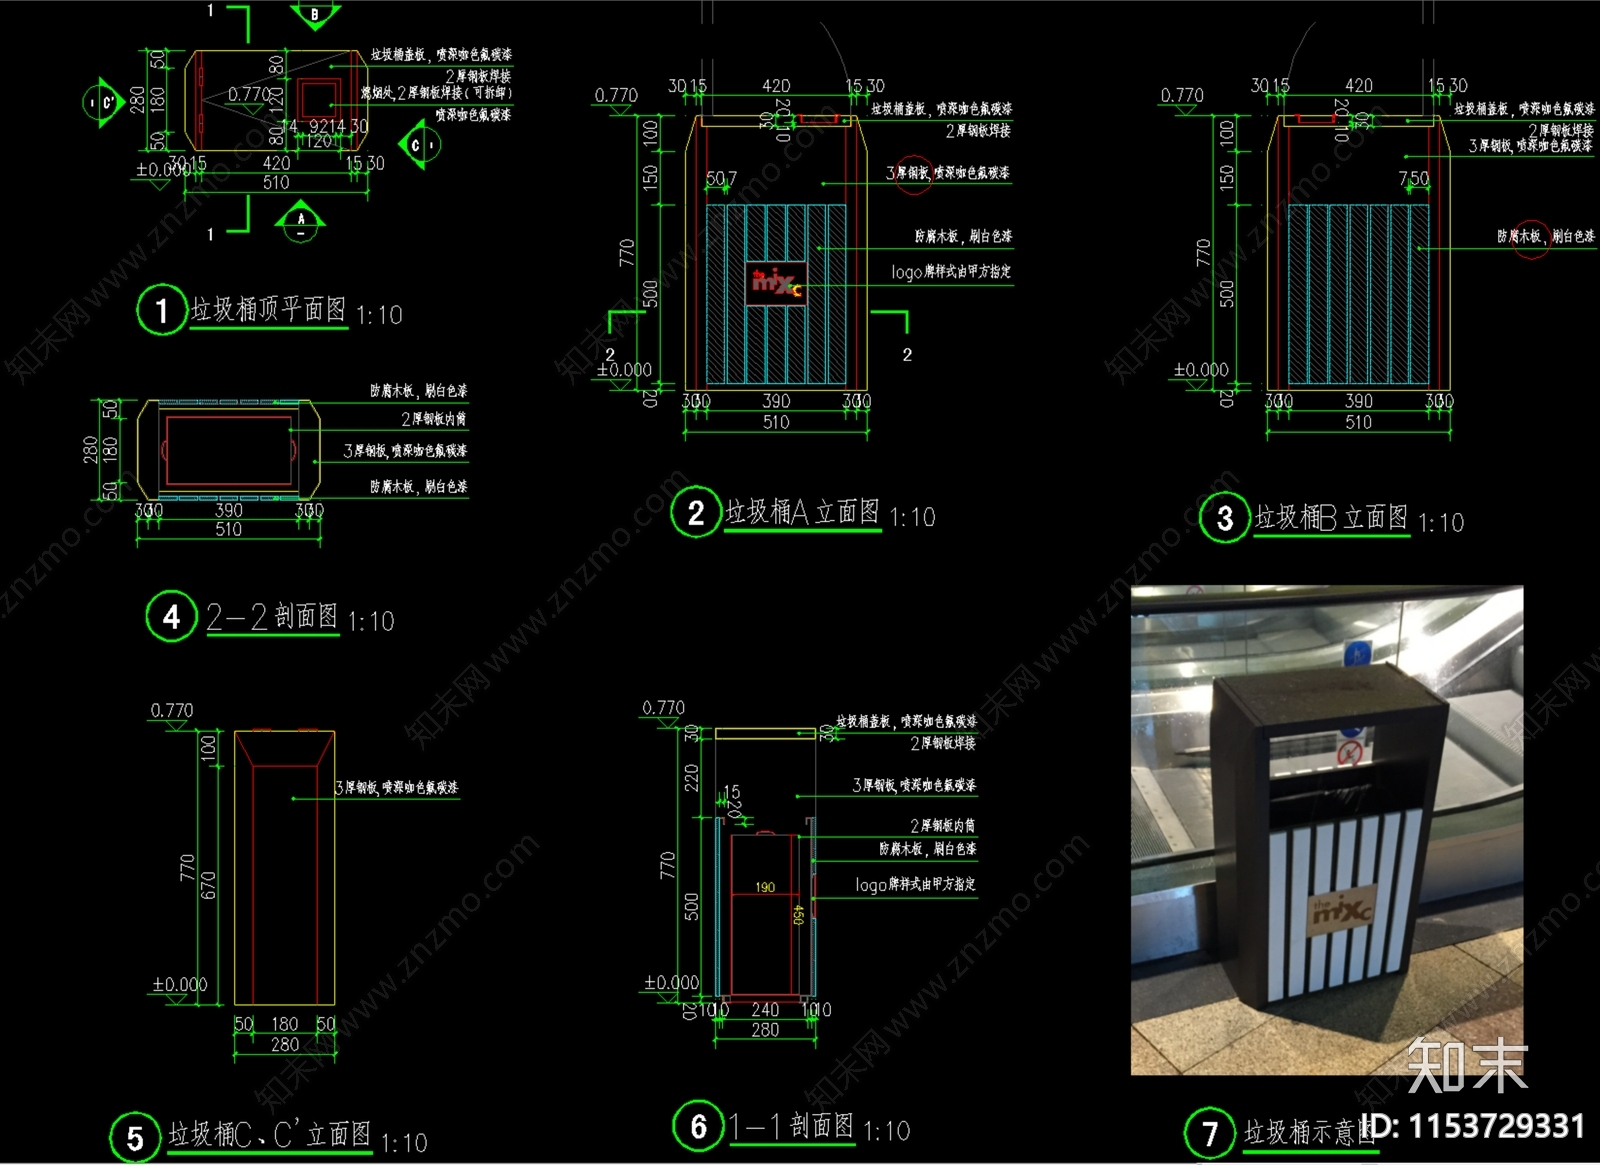Select the 220 dimension in 1-1 section
Image resolution: width=1600 pixels, height=1165 pixels.
[691, 777]
